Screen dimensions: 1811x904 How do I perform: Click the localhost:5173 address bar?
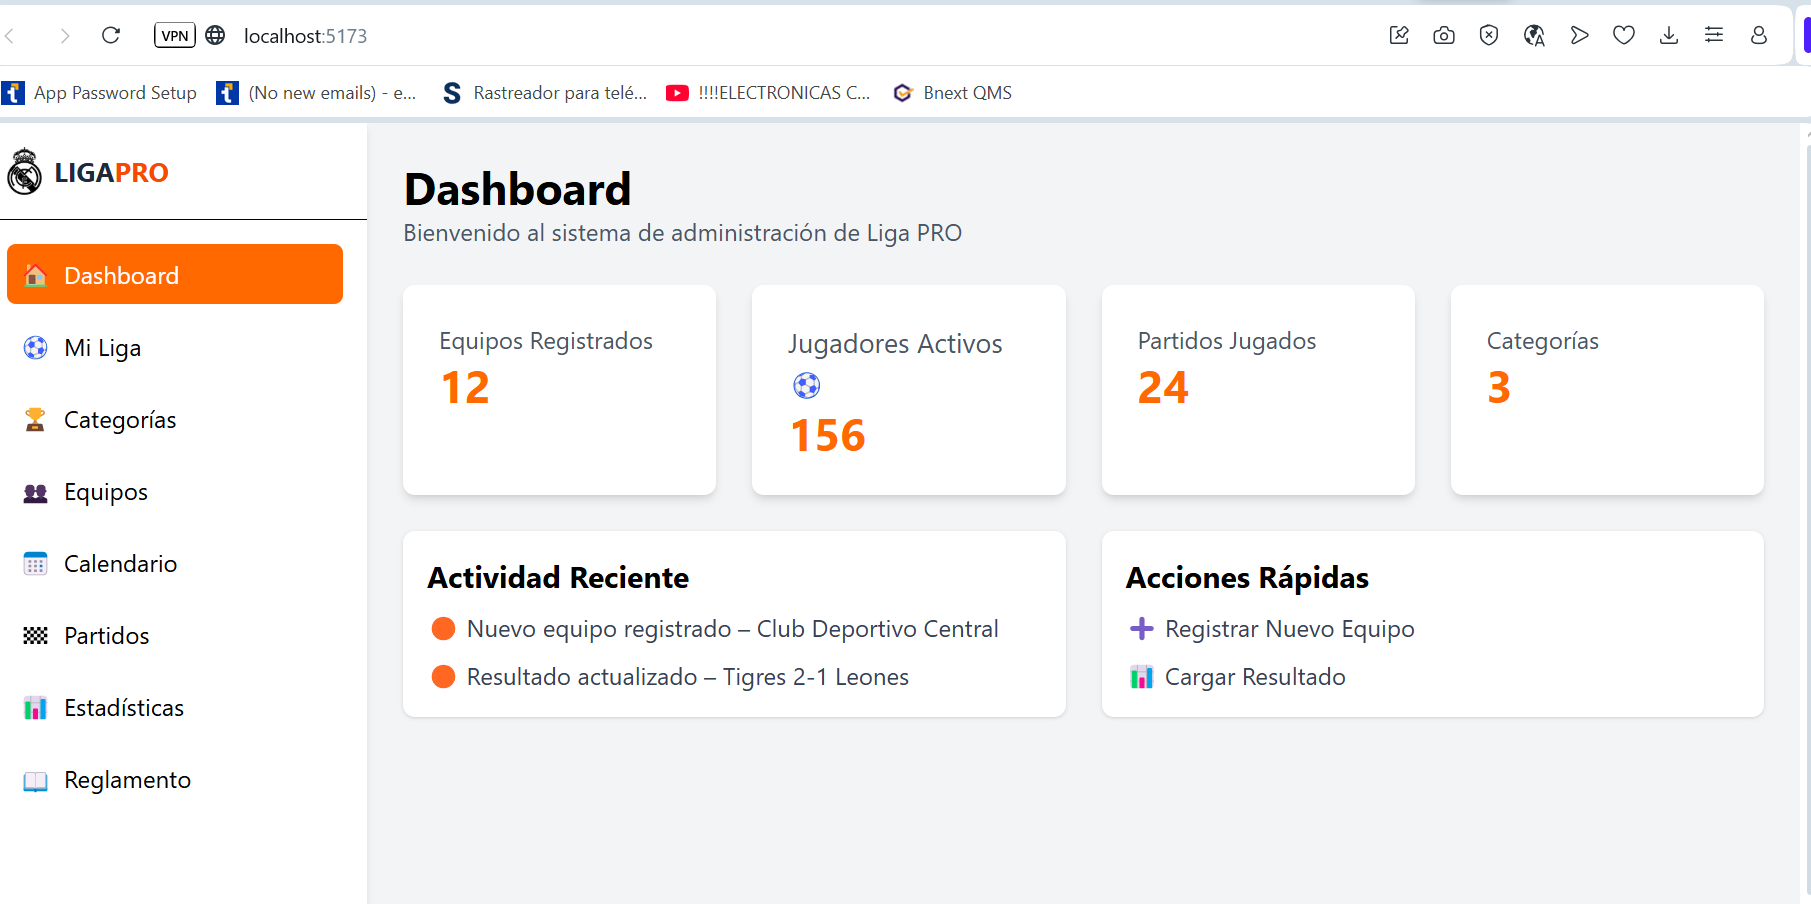pyautogui.click(x=305, y=36)
